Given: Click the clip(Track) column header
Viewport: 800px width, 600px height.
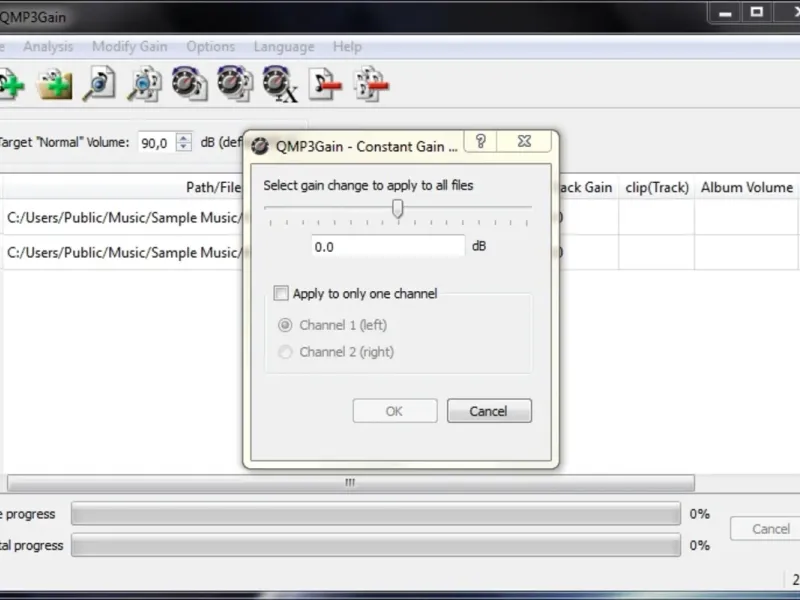Looking at the screenshot, I should 657,187.
